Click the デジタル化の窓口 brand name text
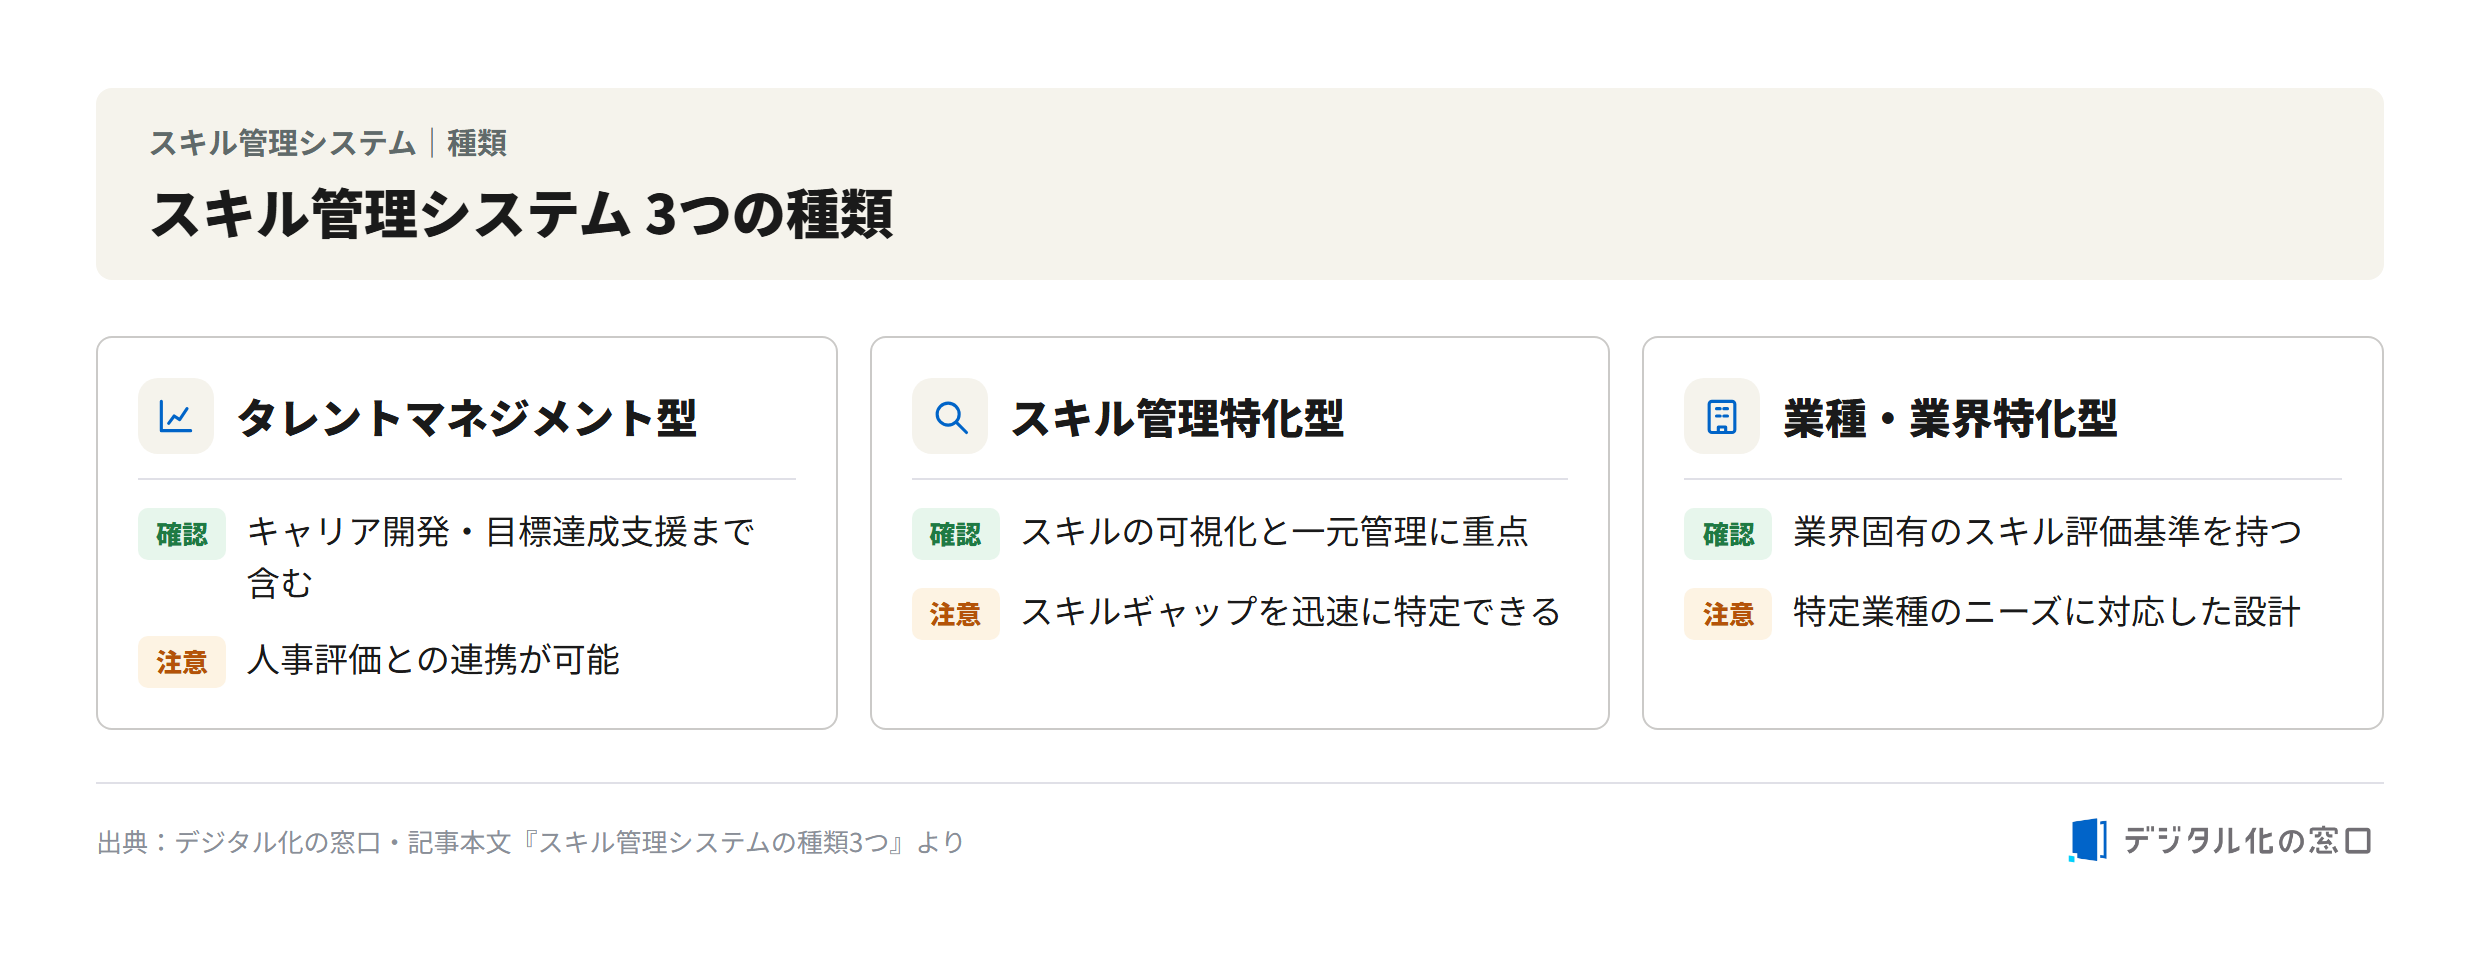The height and width of the screenshot is (958, 2480). pos(2247,841)
